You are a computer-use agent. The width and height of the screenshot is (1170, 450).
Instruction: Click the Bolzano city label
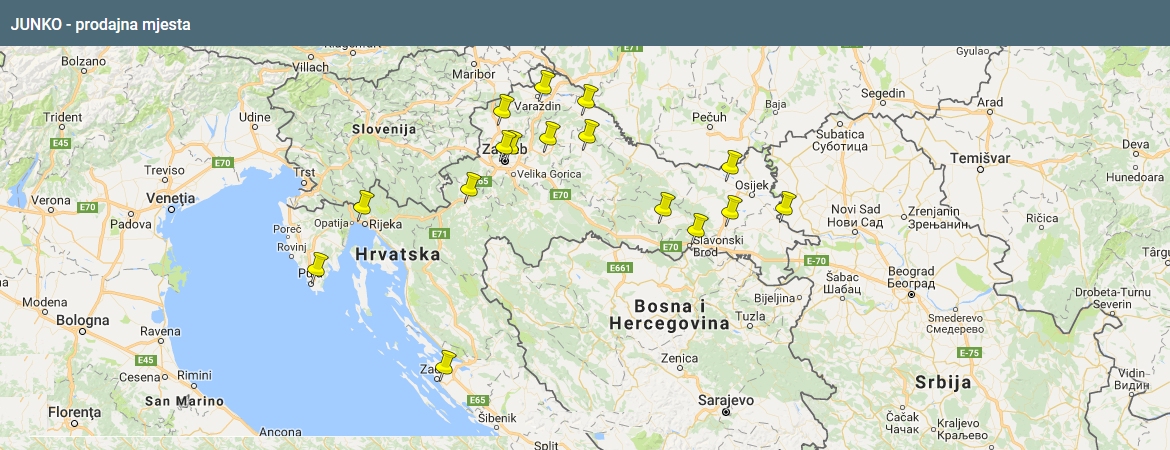[x=83, y=60]
